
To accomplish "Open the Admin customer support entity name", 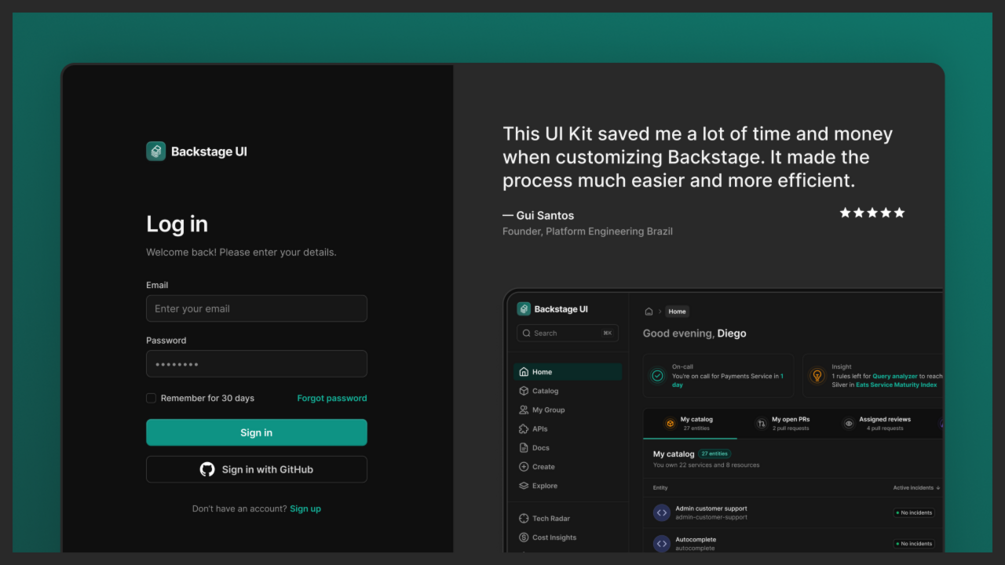I will [711, 509].
